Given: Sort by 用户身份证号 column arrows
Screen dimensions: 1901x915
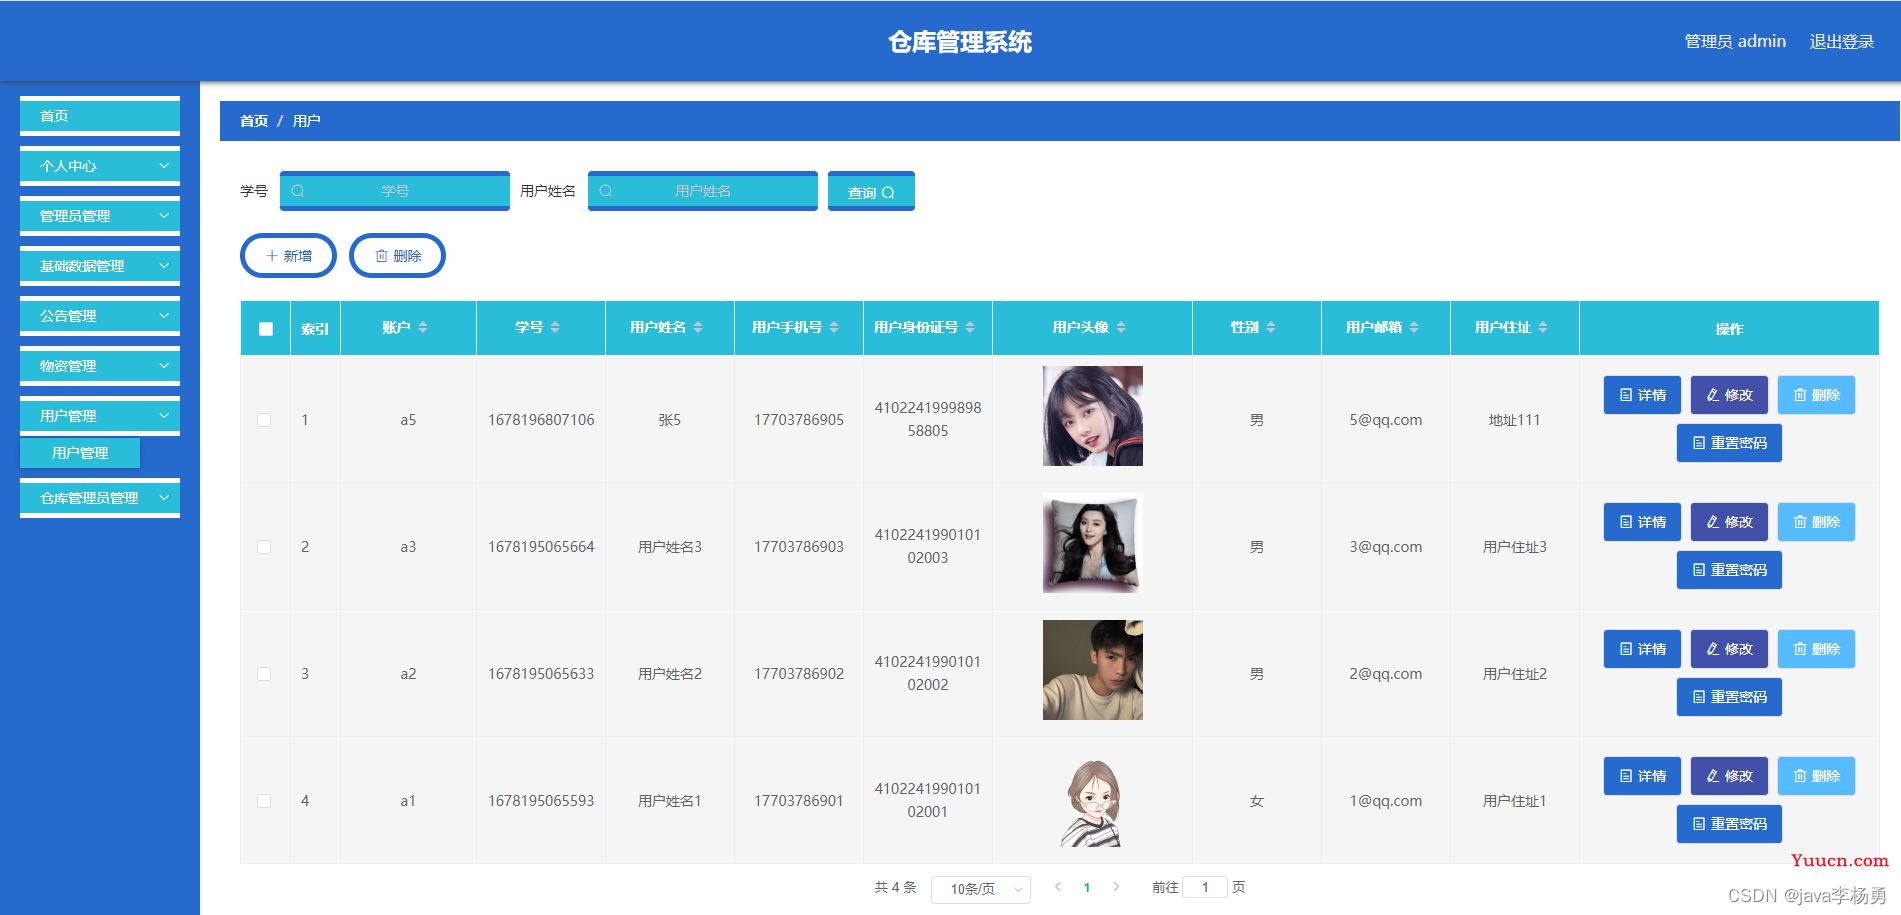Looking at the screenshot, I should (x=970, y=327).
